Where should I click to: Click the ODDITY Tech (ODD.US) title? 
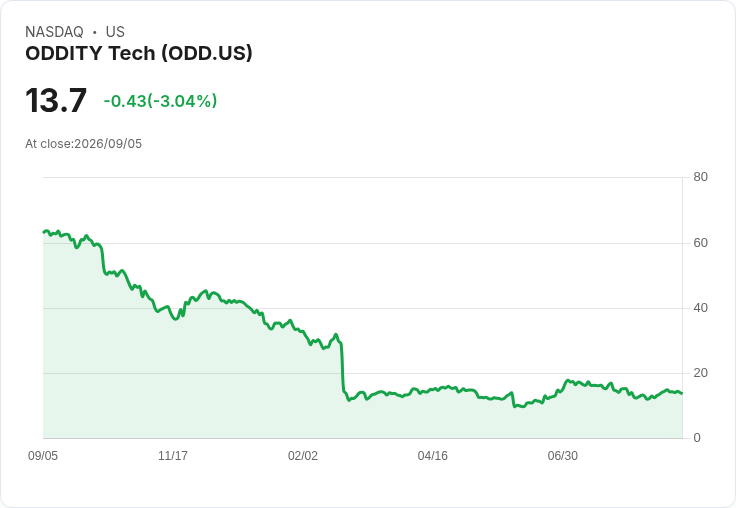click(138, 54)
